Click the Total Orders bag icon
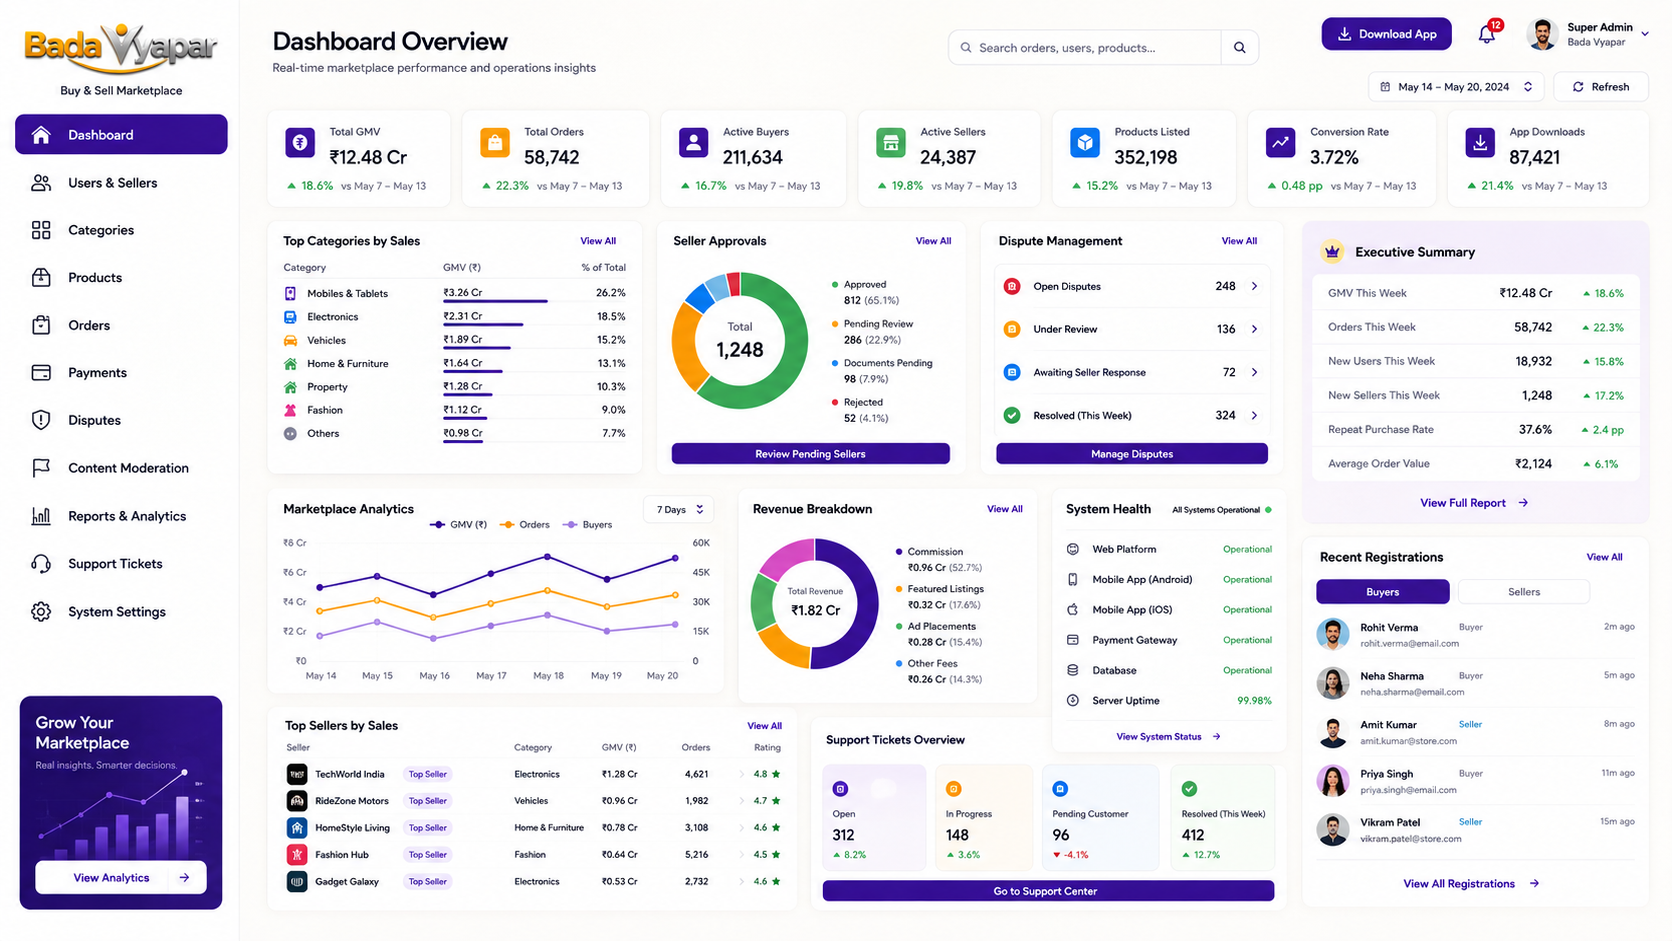 [x=494, y=143]
